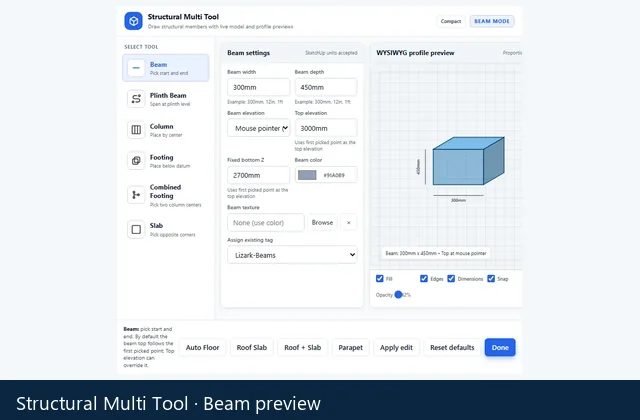Click the 'Beam: 300mm x 450mm' preview caption
Screen dimensions: 640x420
[x=436, y=253]
